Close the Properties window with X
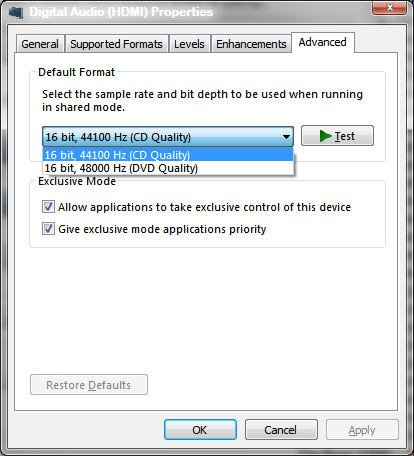 pos(389,8)
